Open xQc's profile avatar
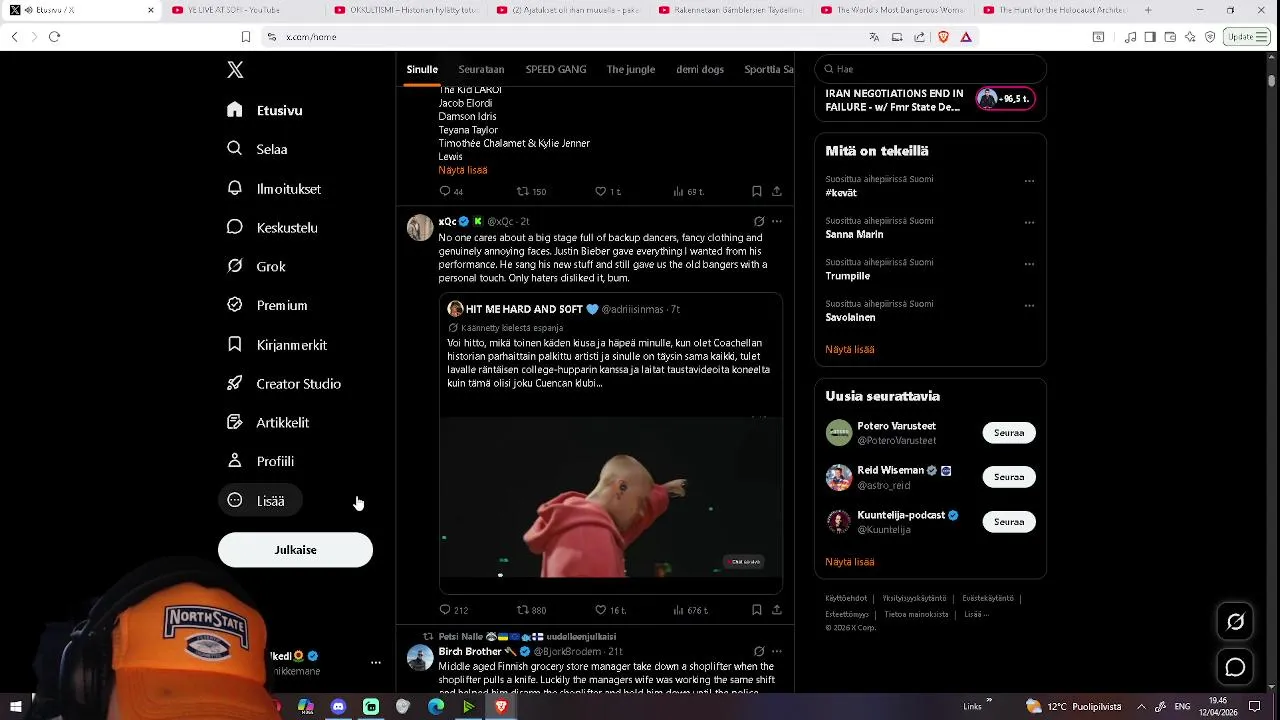The height and width of the screenshot is (720, 1280). (x=420, y=227)
